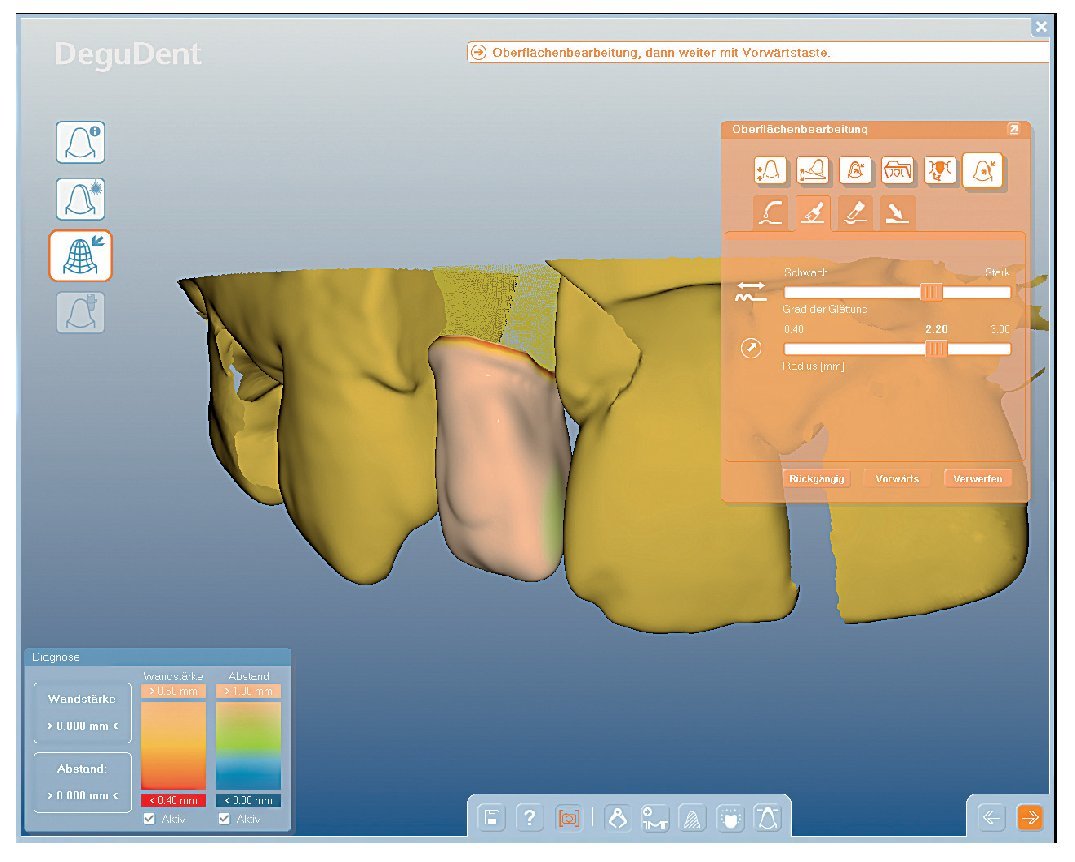Toggle the Aktiv checkbox under Wandstärke
The image size is (1075, 862).
click(x=149, y=819)
